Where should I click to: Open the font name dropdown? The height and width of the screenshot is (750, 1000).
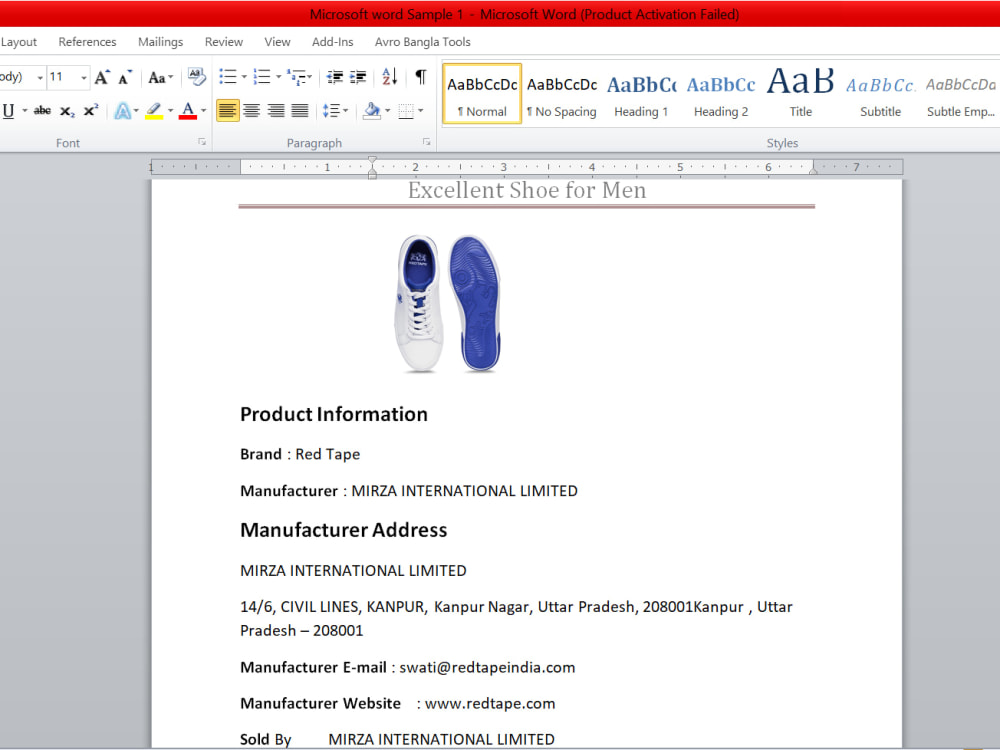pyautogui.click(x=40, y=78)
